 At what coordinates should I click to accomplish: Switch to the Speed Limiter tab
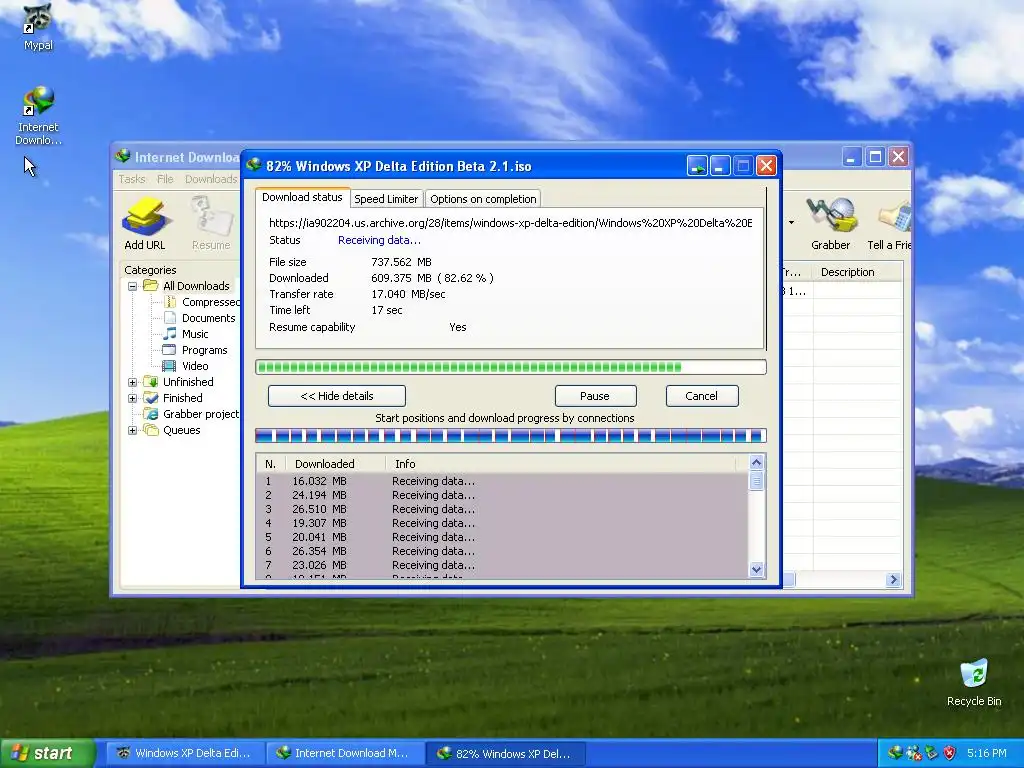[x=387, y=199]
